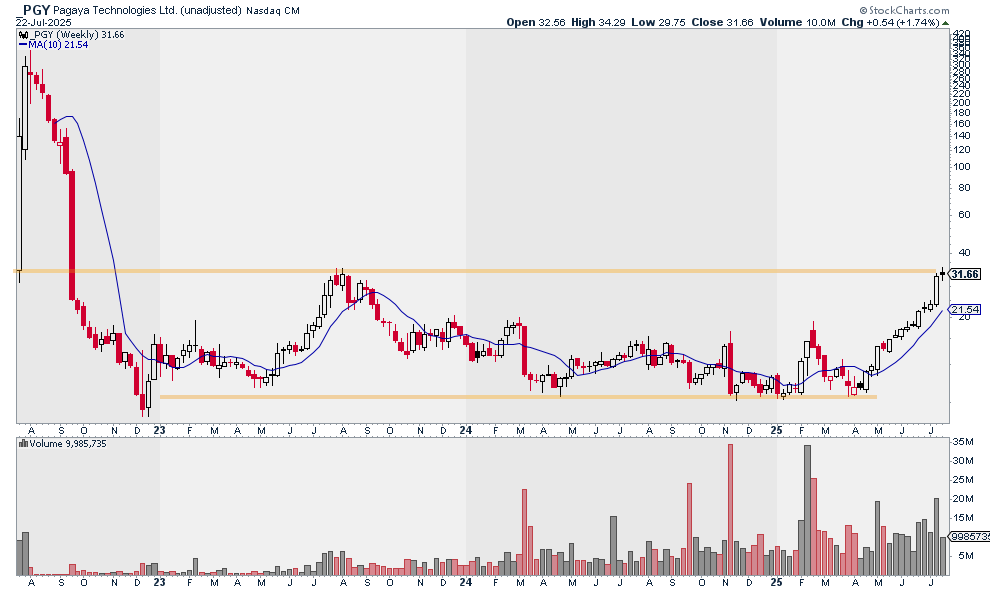Click the 23 year label under volume panel
The image size is (990, 591).
[159, 582]
